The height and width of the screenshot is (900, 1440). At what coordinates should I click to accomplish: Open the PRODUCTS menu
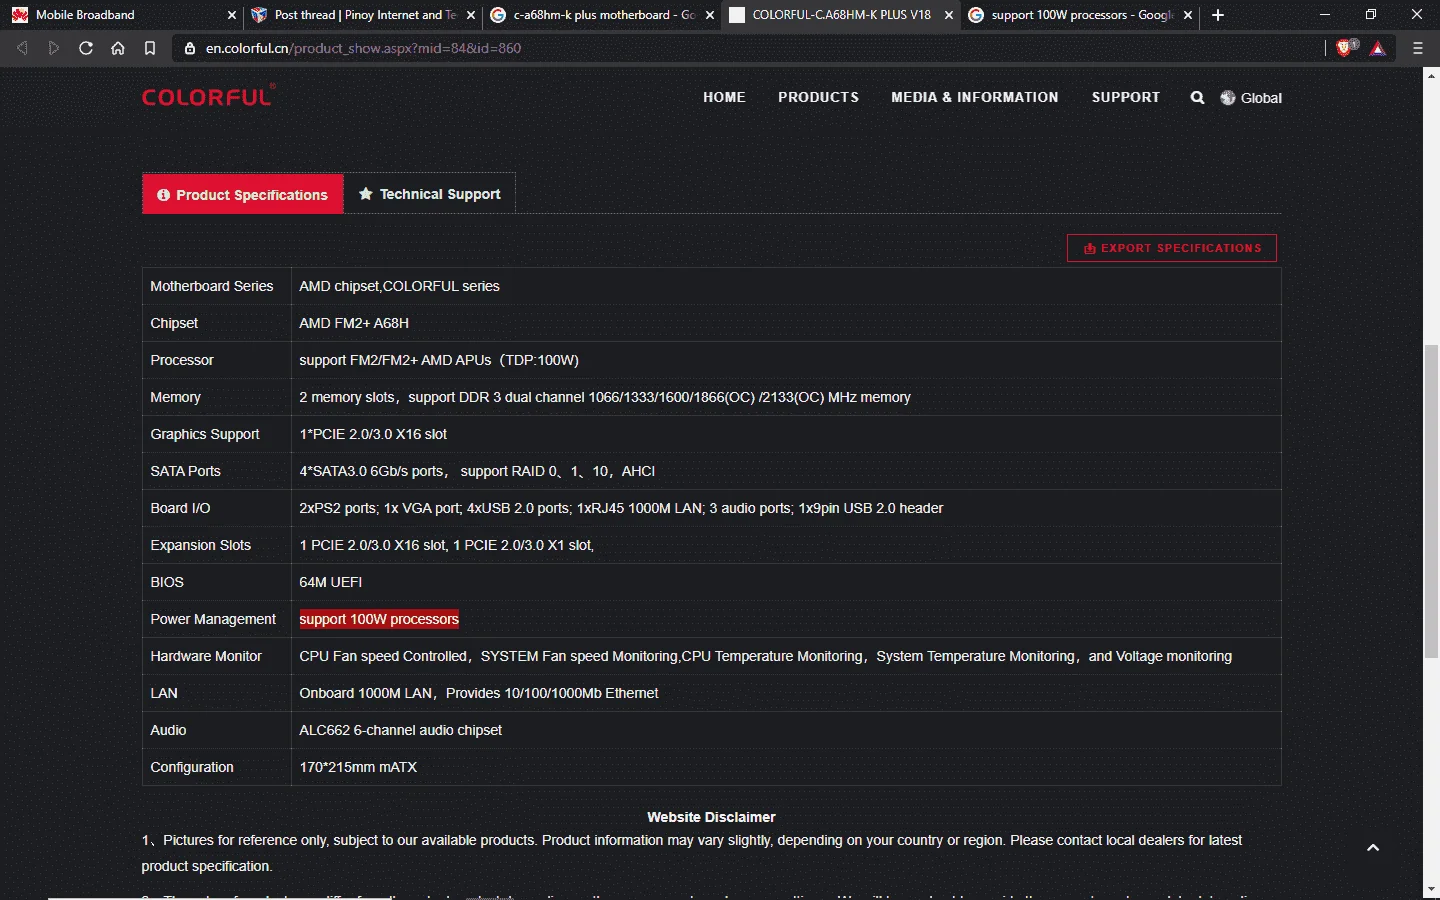pyautogui.click(x=818, y=97)
